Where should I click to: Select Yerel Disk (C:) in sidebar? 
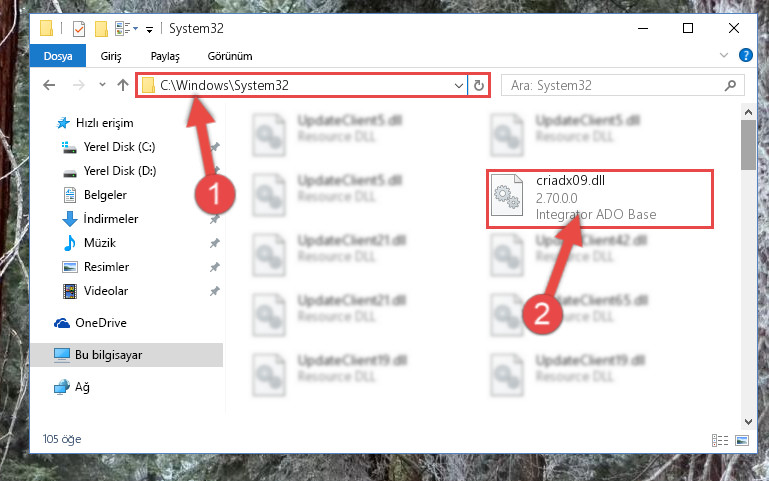click(119, 147)
